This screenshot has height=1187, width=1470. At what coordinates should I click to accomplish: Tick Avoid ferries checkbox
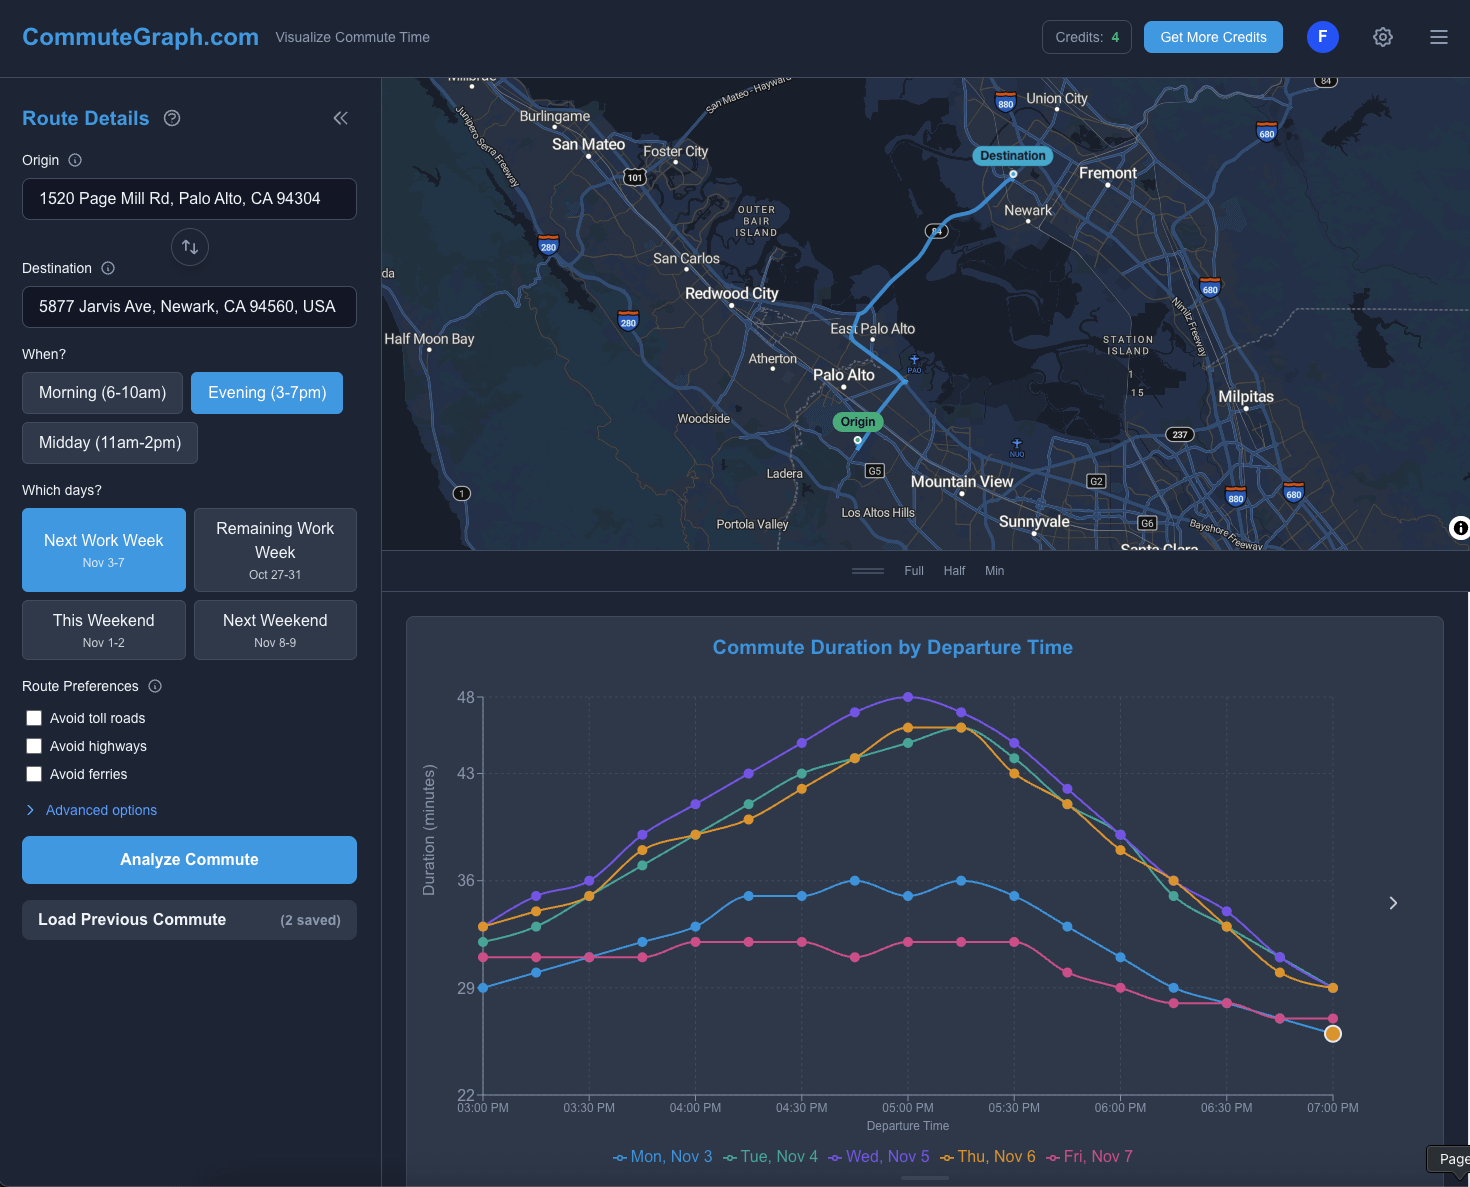(x=34, y=774)
